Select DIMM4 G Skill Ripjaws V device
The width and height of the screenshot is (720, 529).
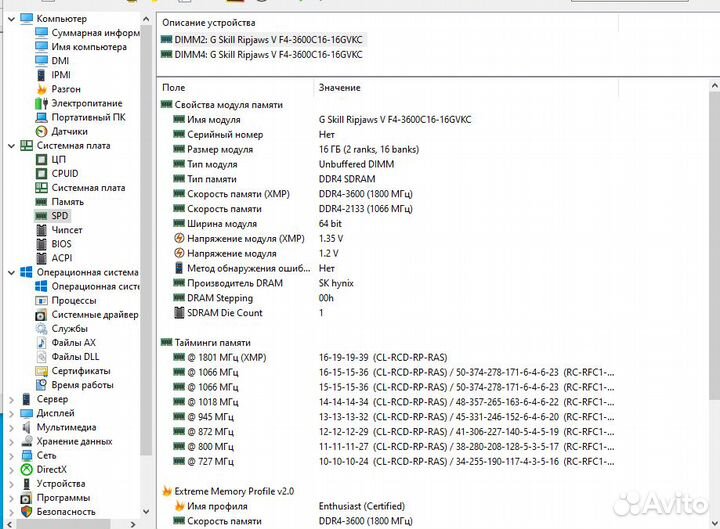pyautogui.click(x=262, y=55)
